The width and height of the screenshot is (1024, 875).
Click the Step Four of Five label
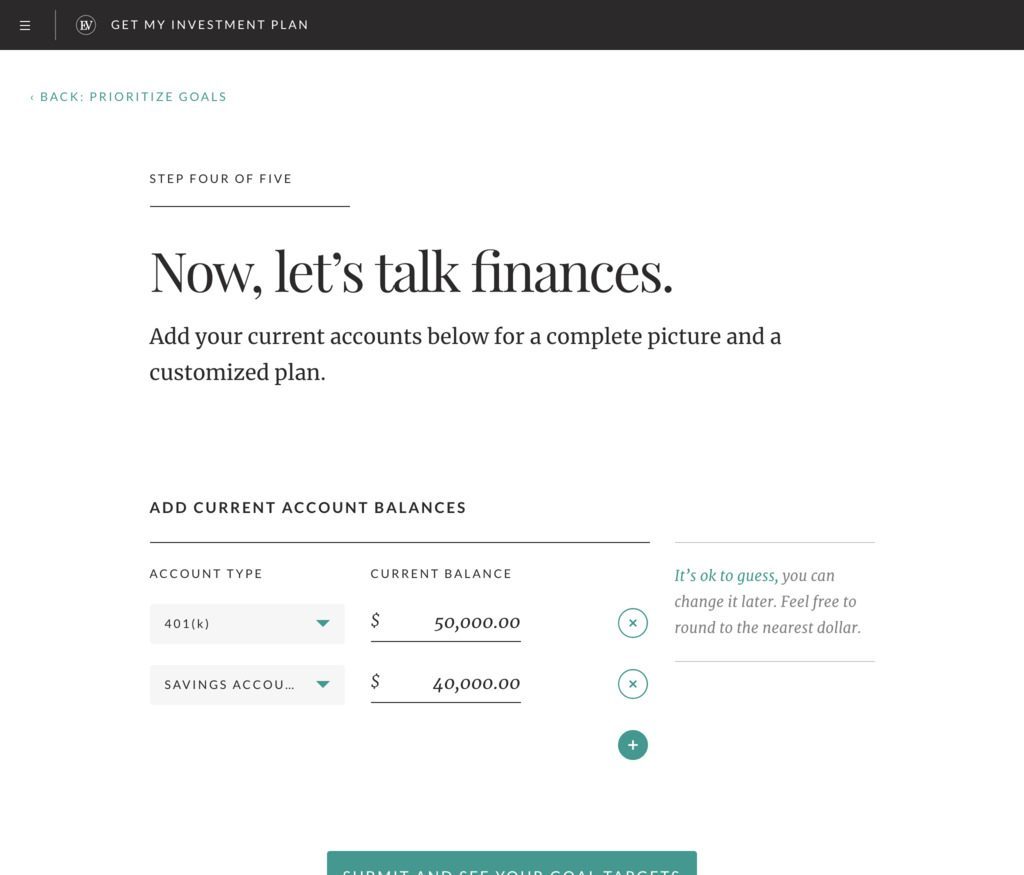[x=220, y=179]
